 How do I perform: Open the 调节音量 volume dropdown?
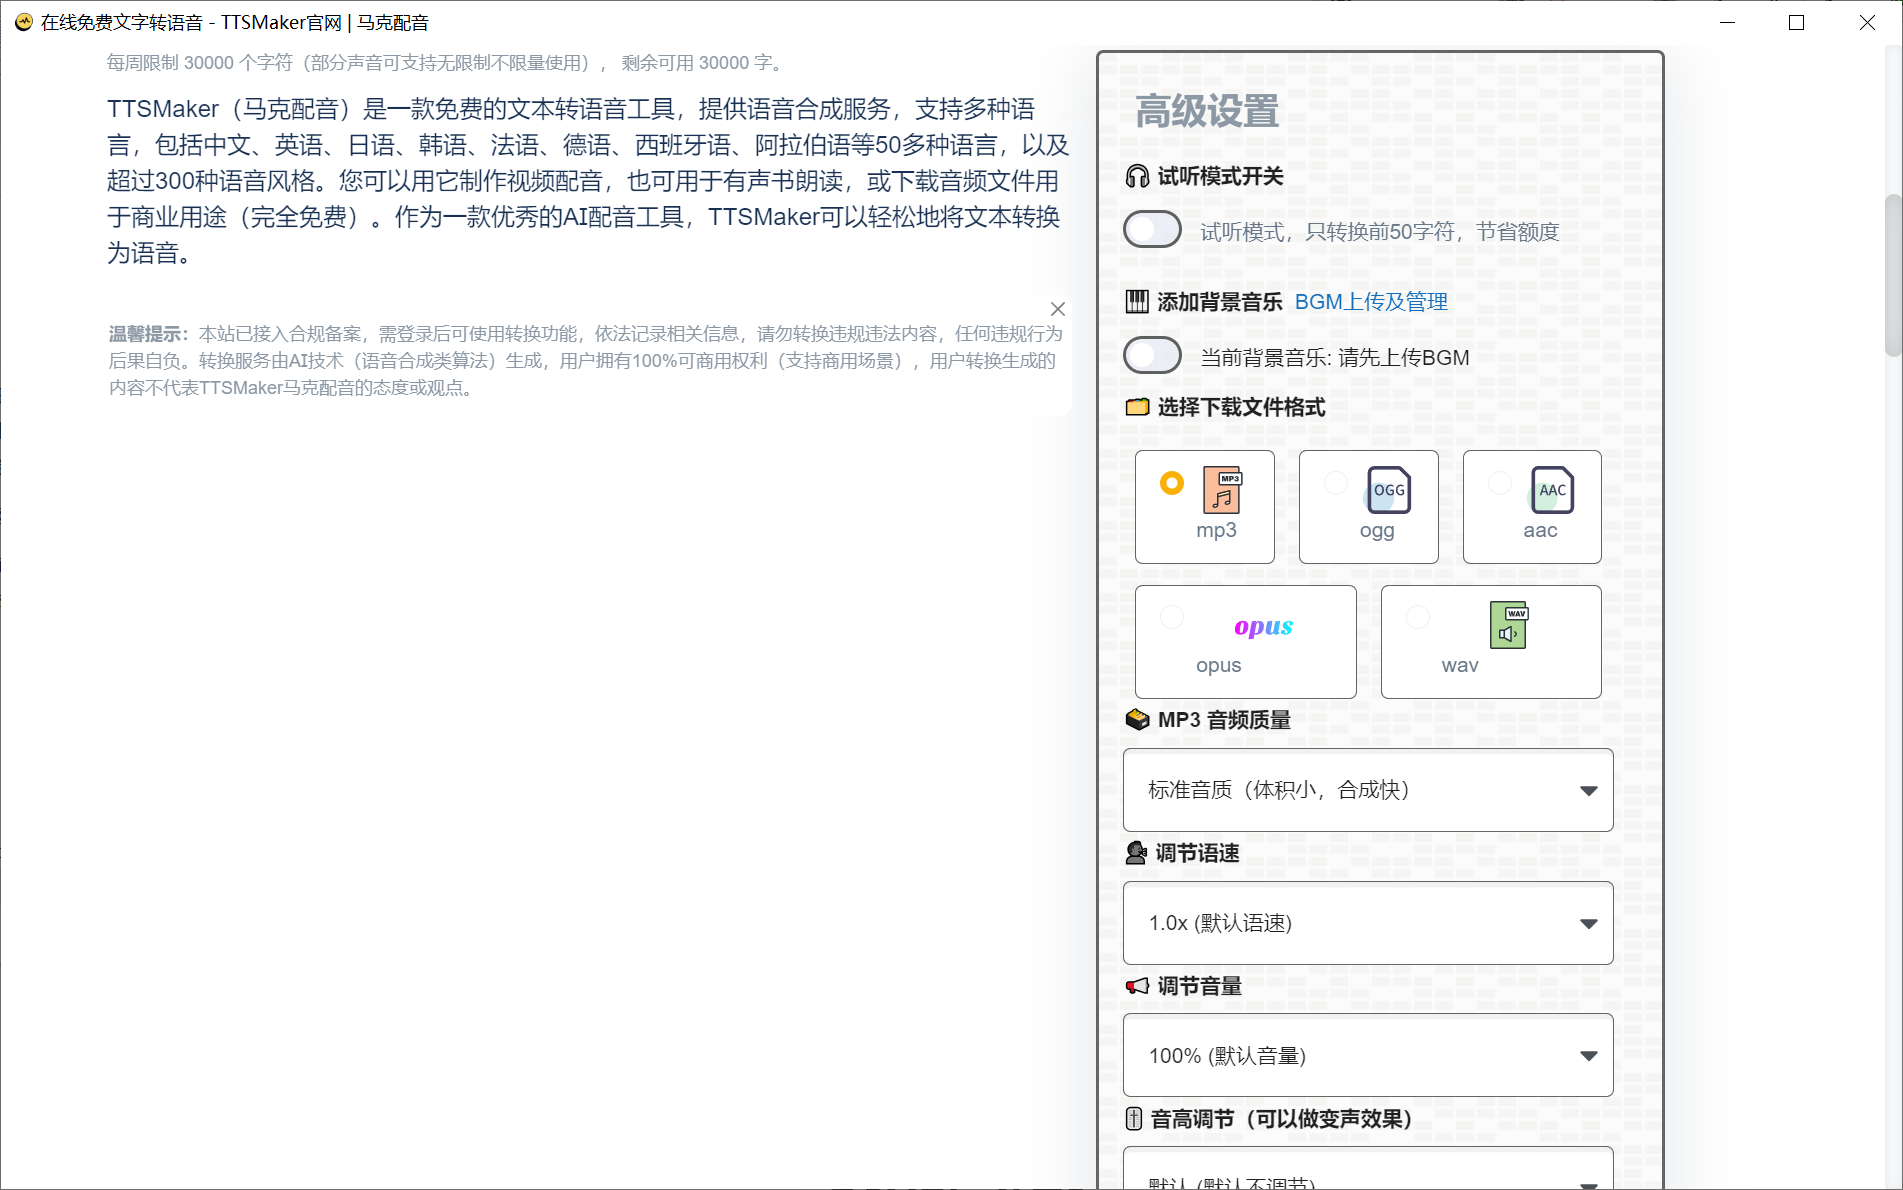tap(1368, 1056)
